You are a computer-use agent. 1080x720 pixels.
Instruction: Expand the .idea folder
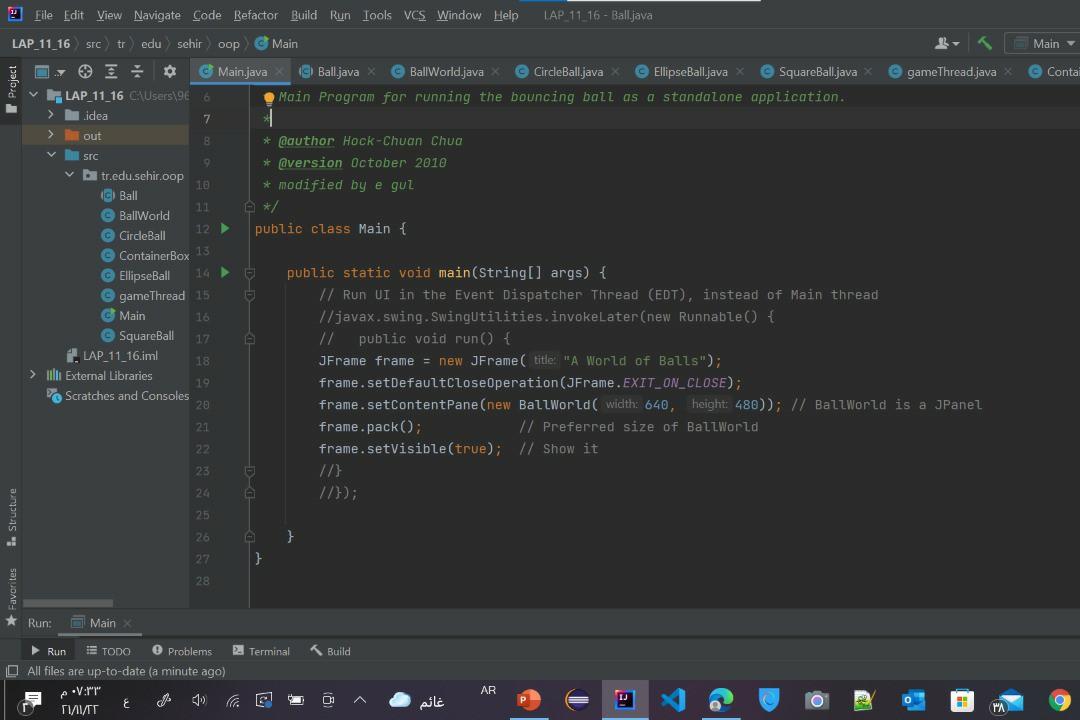[x=51, y=115]
